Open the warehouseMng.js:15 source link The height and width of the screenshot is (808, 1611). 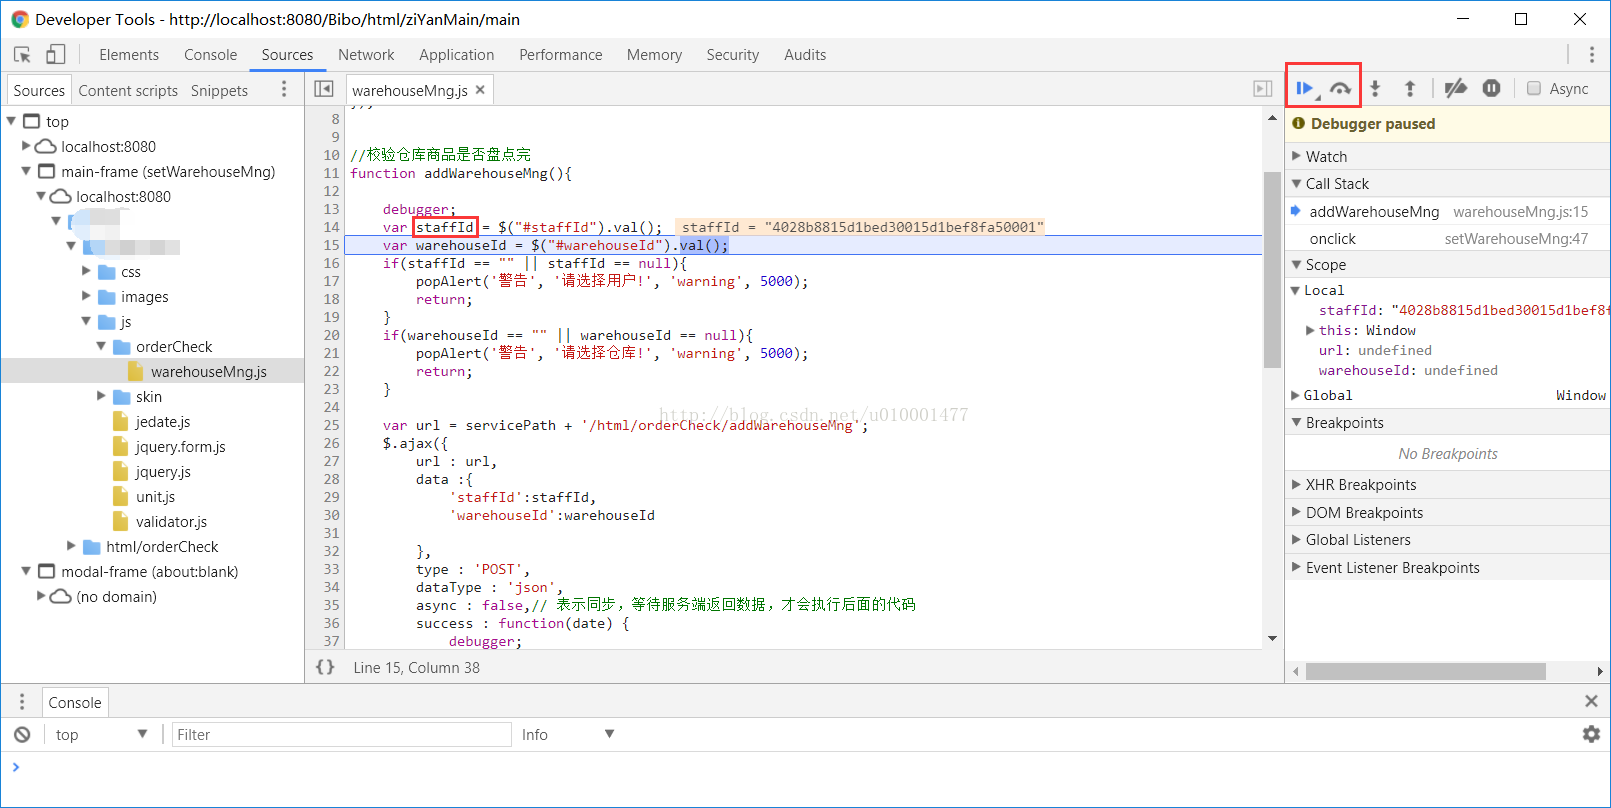click(x=1520, y=212)
